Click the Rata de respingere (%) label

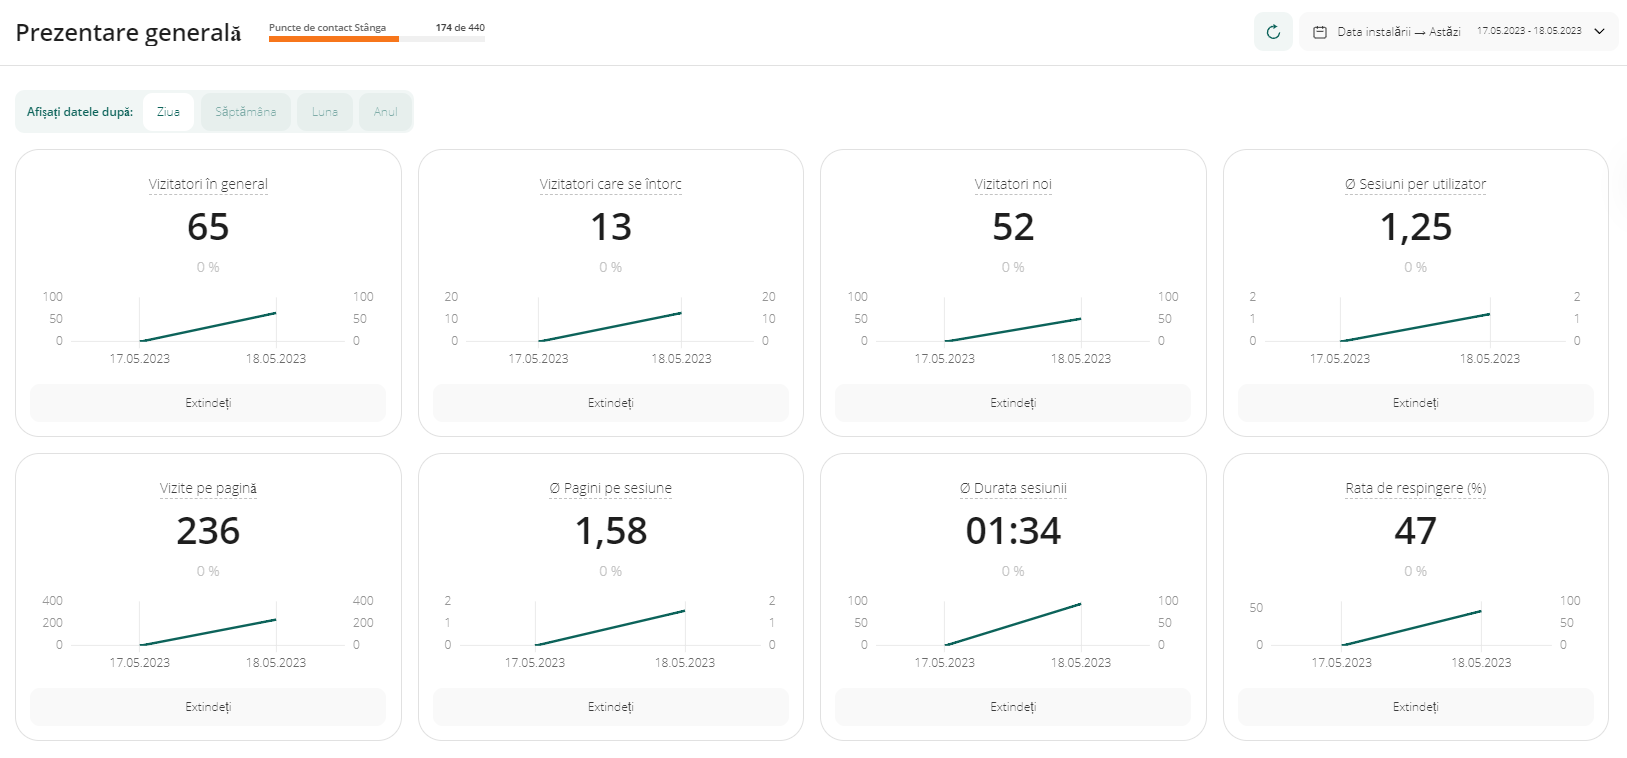[1415, 488]
